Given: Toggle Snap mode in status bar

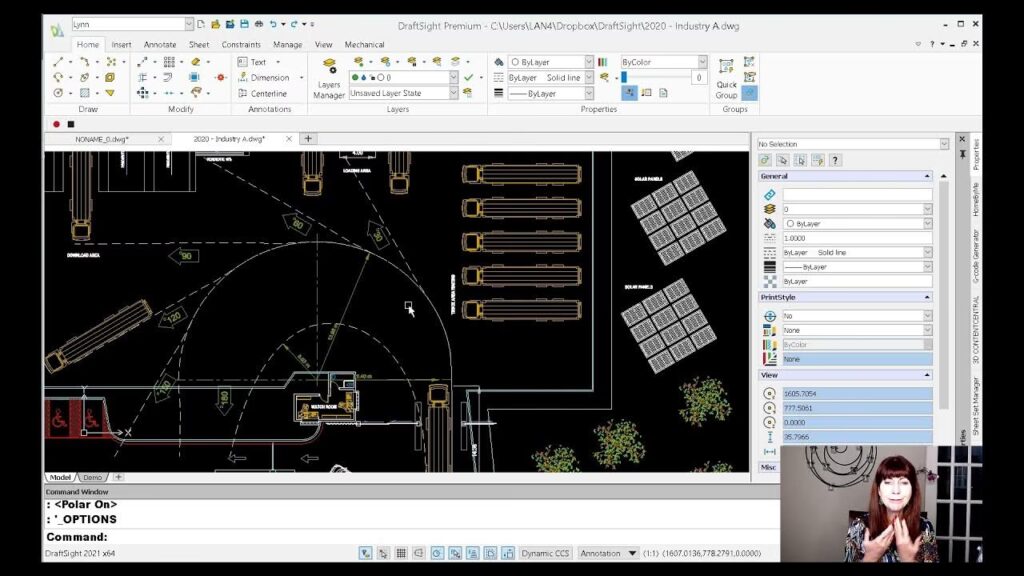Looking at the screenshot, I should (383, 553).
